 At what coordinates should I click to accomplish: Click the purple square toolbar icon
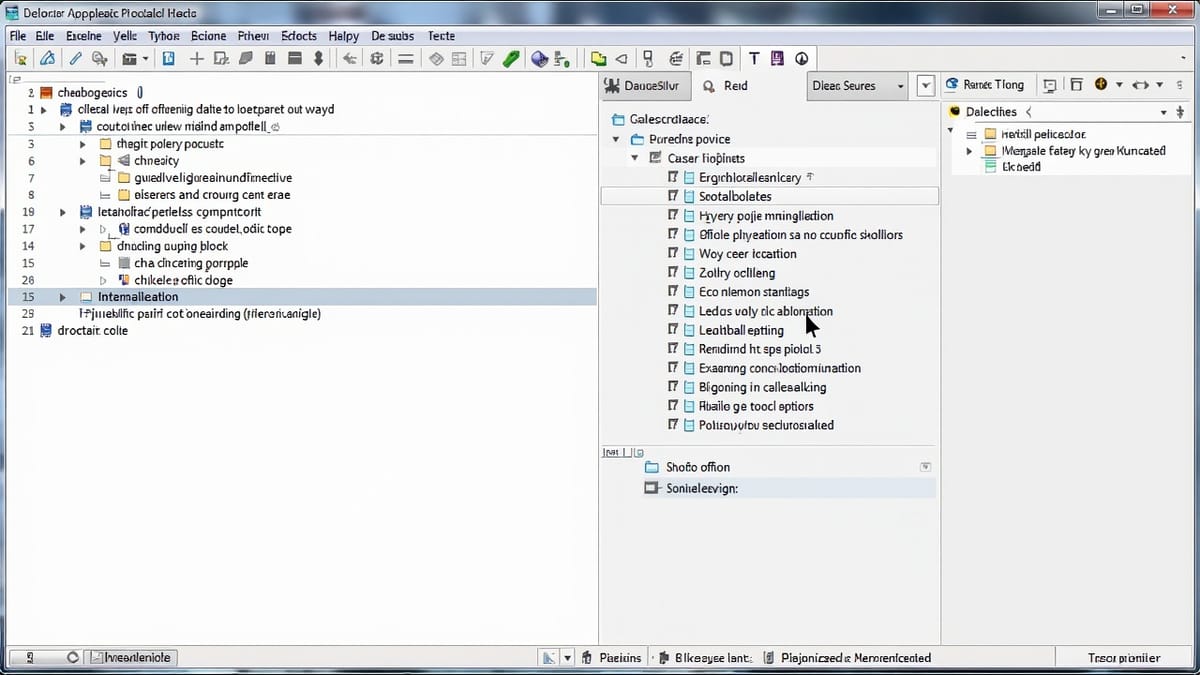coord(777,59)
